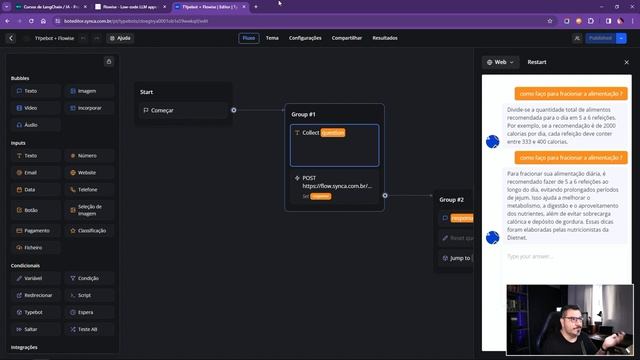The image size is (640, 360).
Task: Add a Classificação input block
Action: (89, 231)
